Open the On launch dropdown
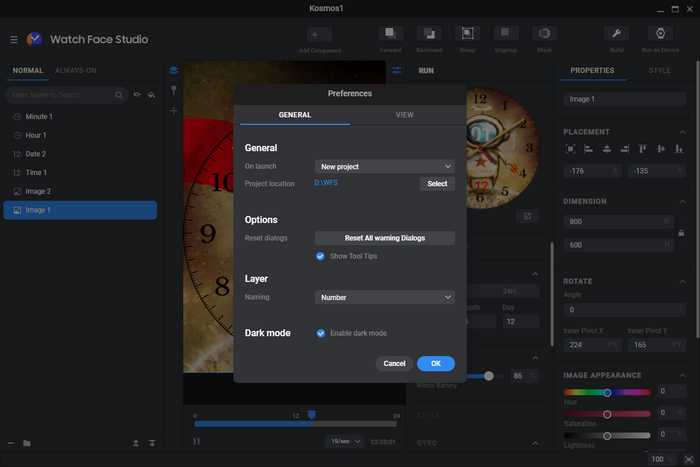Viewport: 700px width, 467px height. tap(384, 166)
